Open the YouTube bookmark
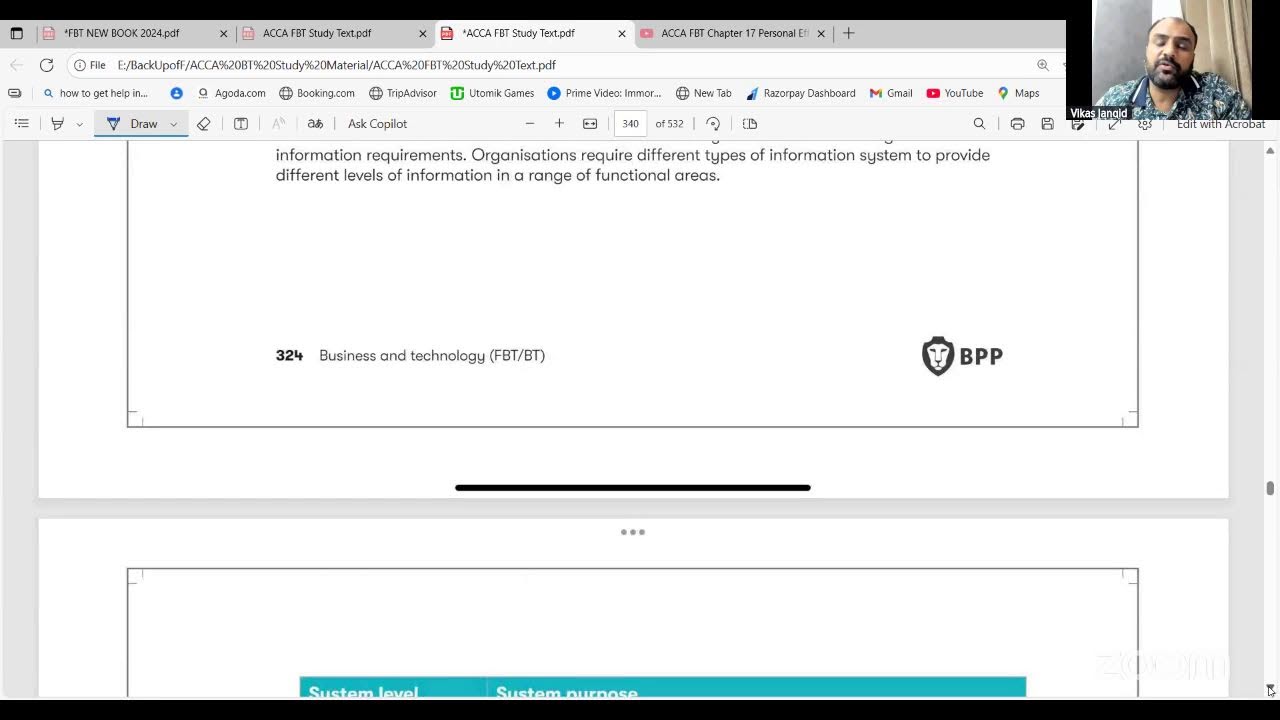The width and height of the screenshot is (1280, 720). coord(954,93)
